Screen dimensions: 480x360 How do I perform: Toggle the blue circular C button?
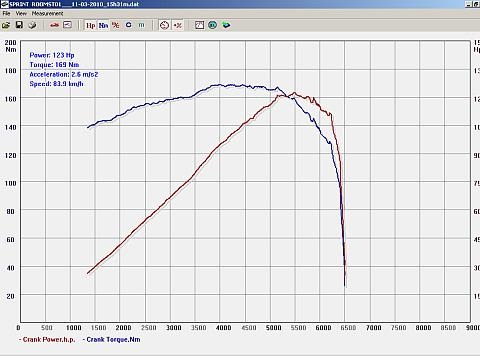[129, 25]
